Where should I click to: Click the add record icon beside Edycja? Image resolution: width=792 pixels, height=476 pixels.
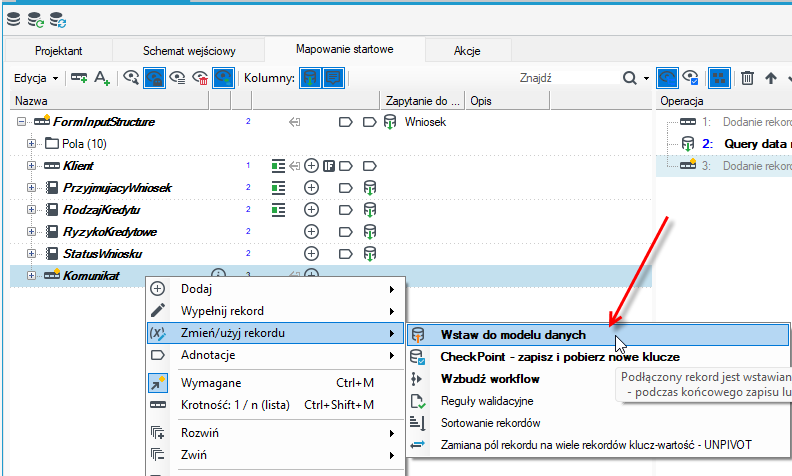(x=79, y=78)
